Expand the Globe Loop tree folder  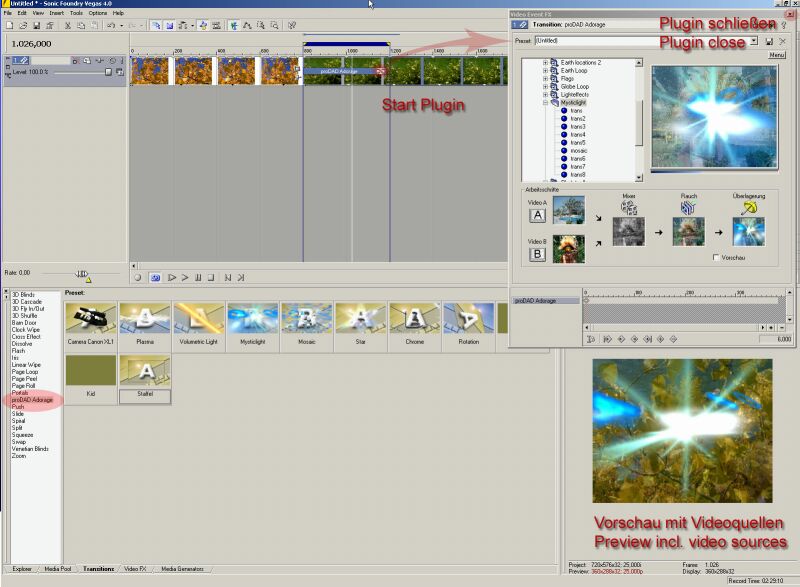[x=545, y=87]
